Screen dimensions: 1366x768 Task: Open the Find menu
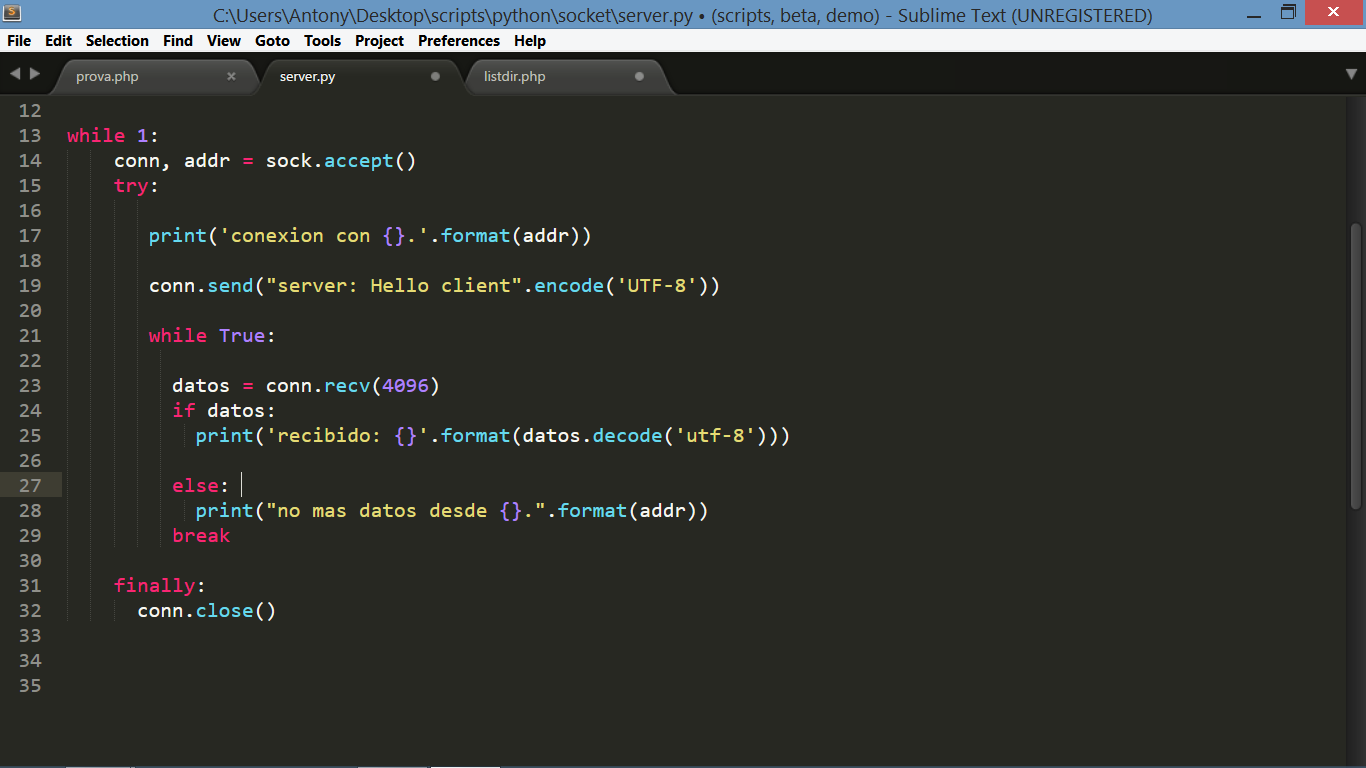(x=178, y=41)
